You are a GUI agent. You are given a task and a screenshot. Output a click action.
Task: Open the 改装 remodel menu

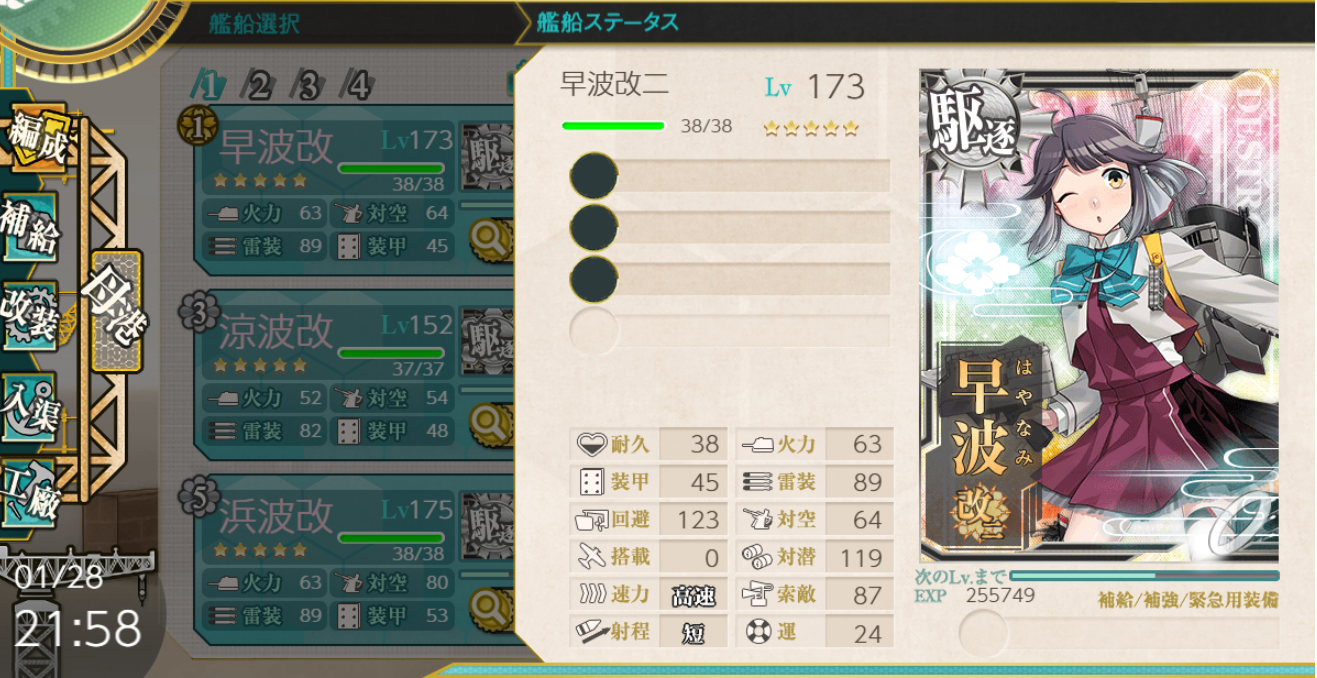[x=30, y=314]
